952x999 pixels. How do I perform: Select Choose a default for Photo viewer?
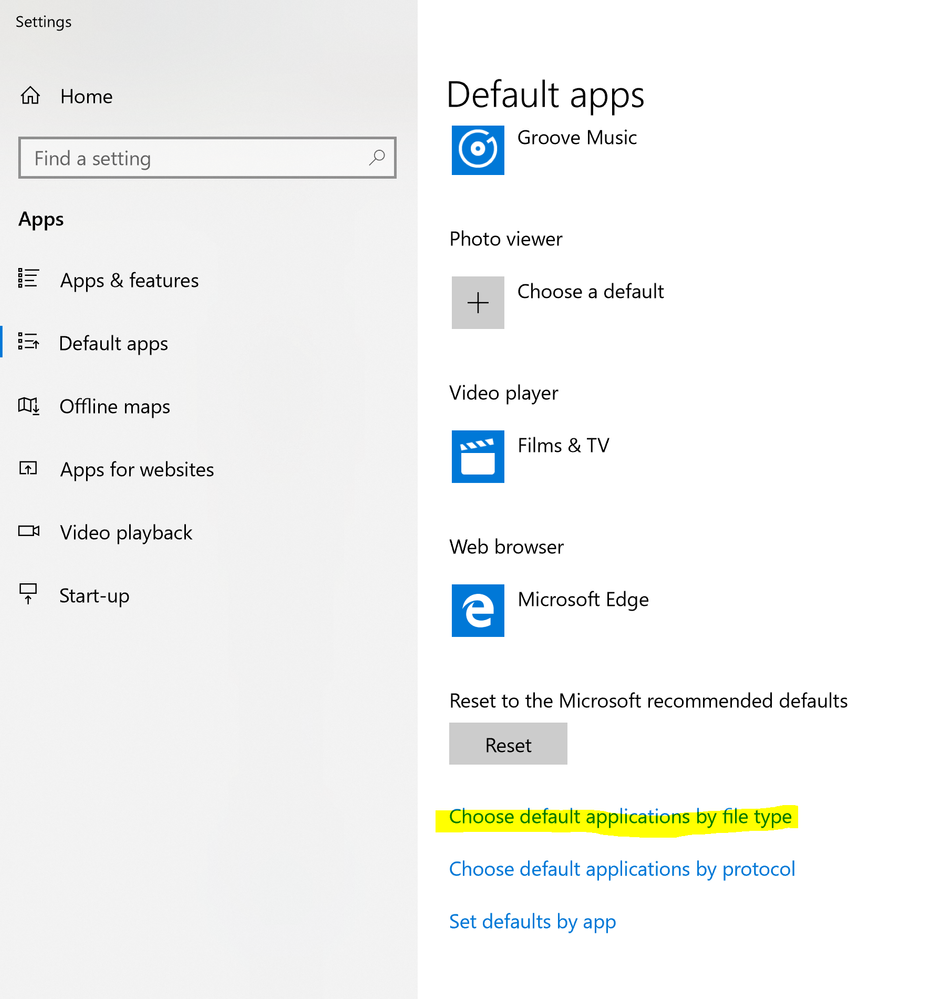point(591,292)
